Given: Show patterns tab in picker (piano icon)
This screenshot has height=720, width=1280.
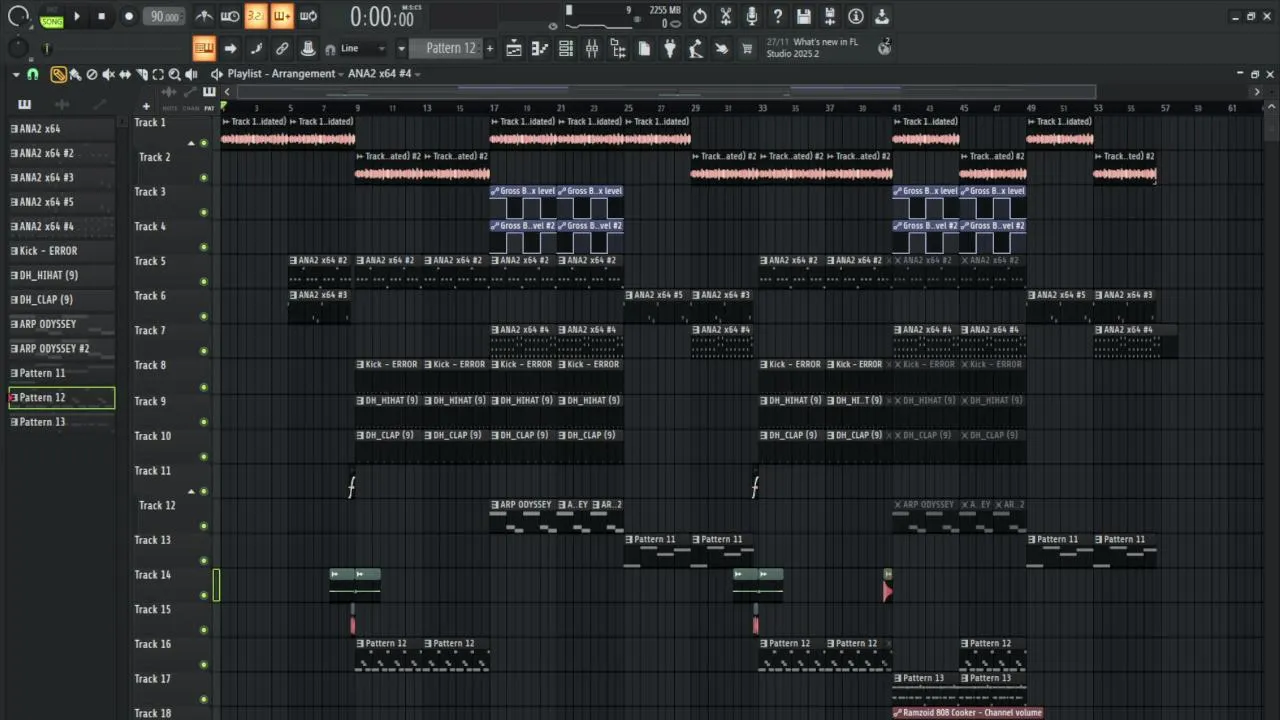Looking at the screenshot, I should [24, 104].
